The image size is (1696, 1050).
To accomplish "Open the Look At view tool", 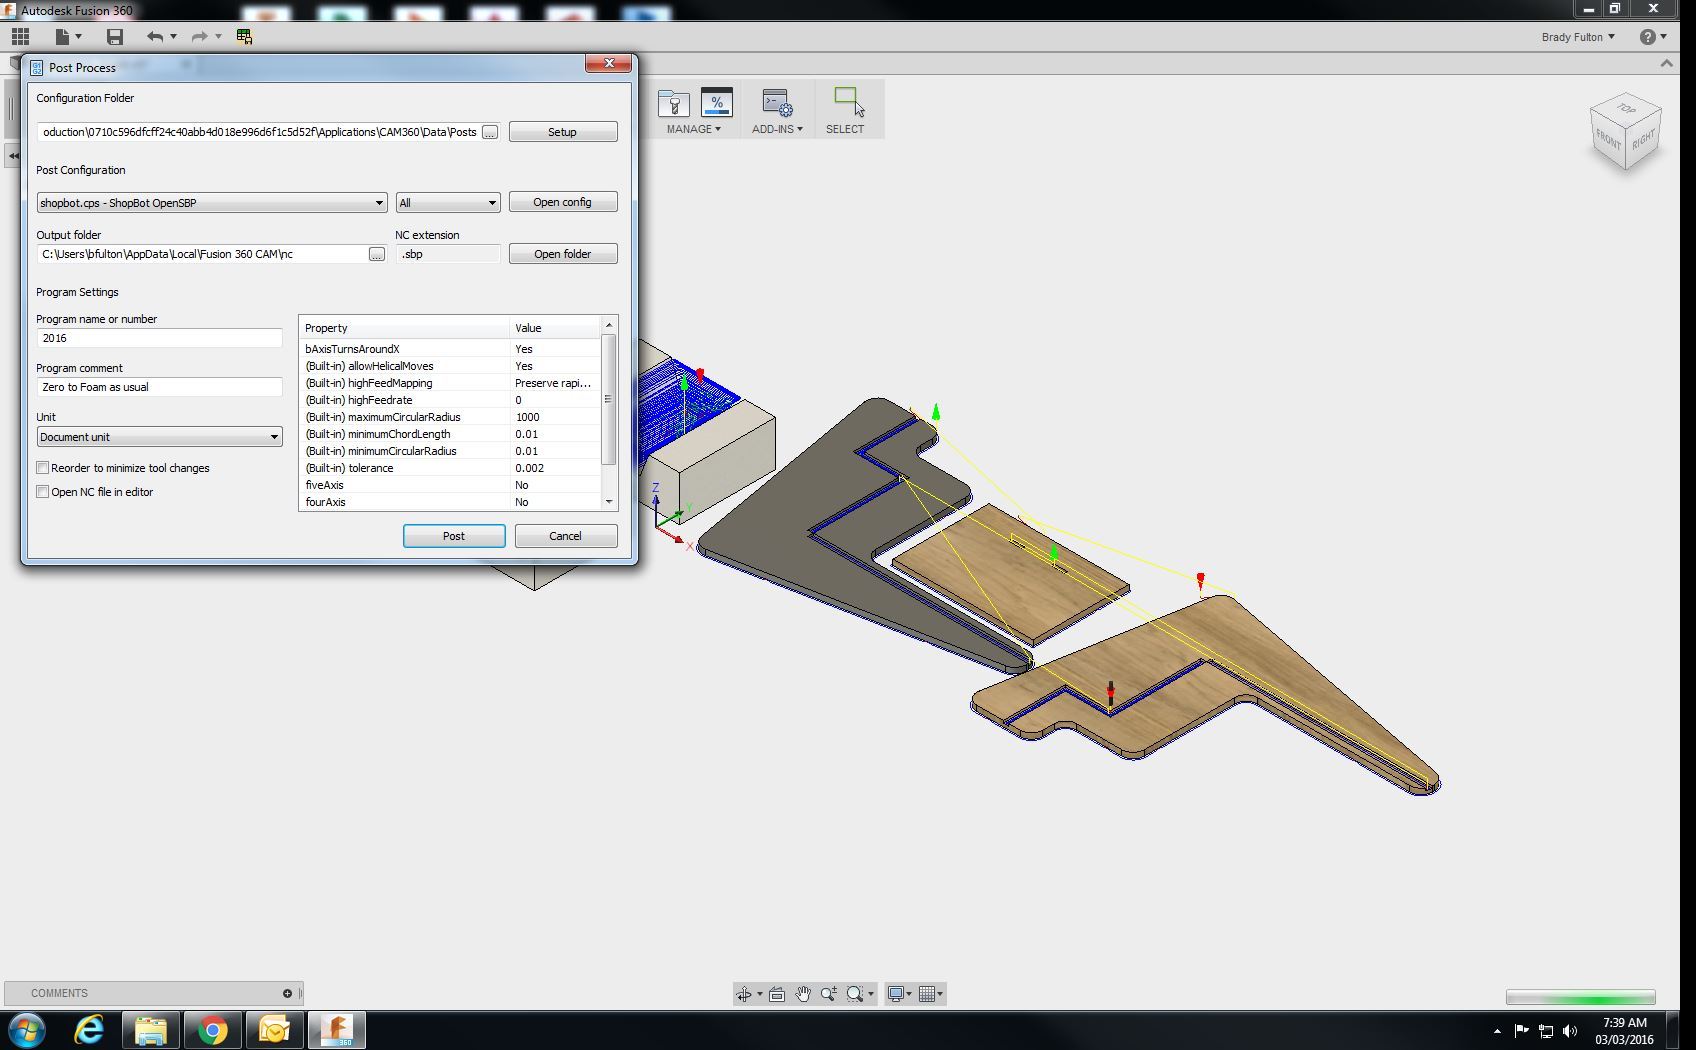I will tap(777, 994).
